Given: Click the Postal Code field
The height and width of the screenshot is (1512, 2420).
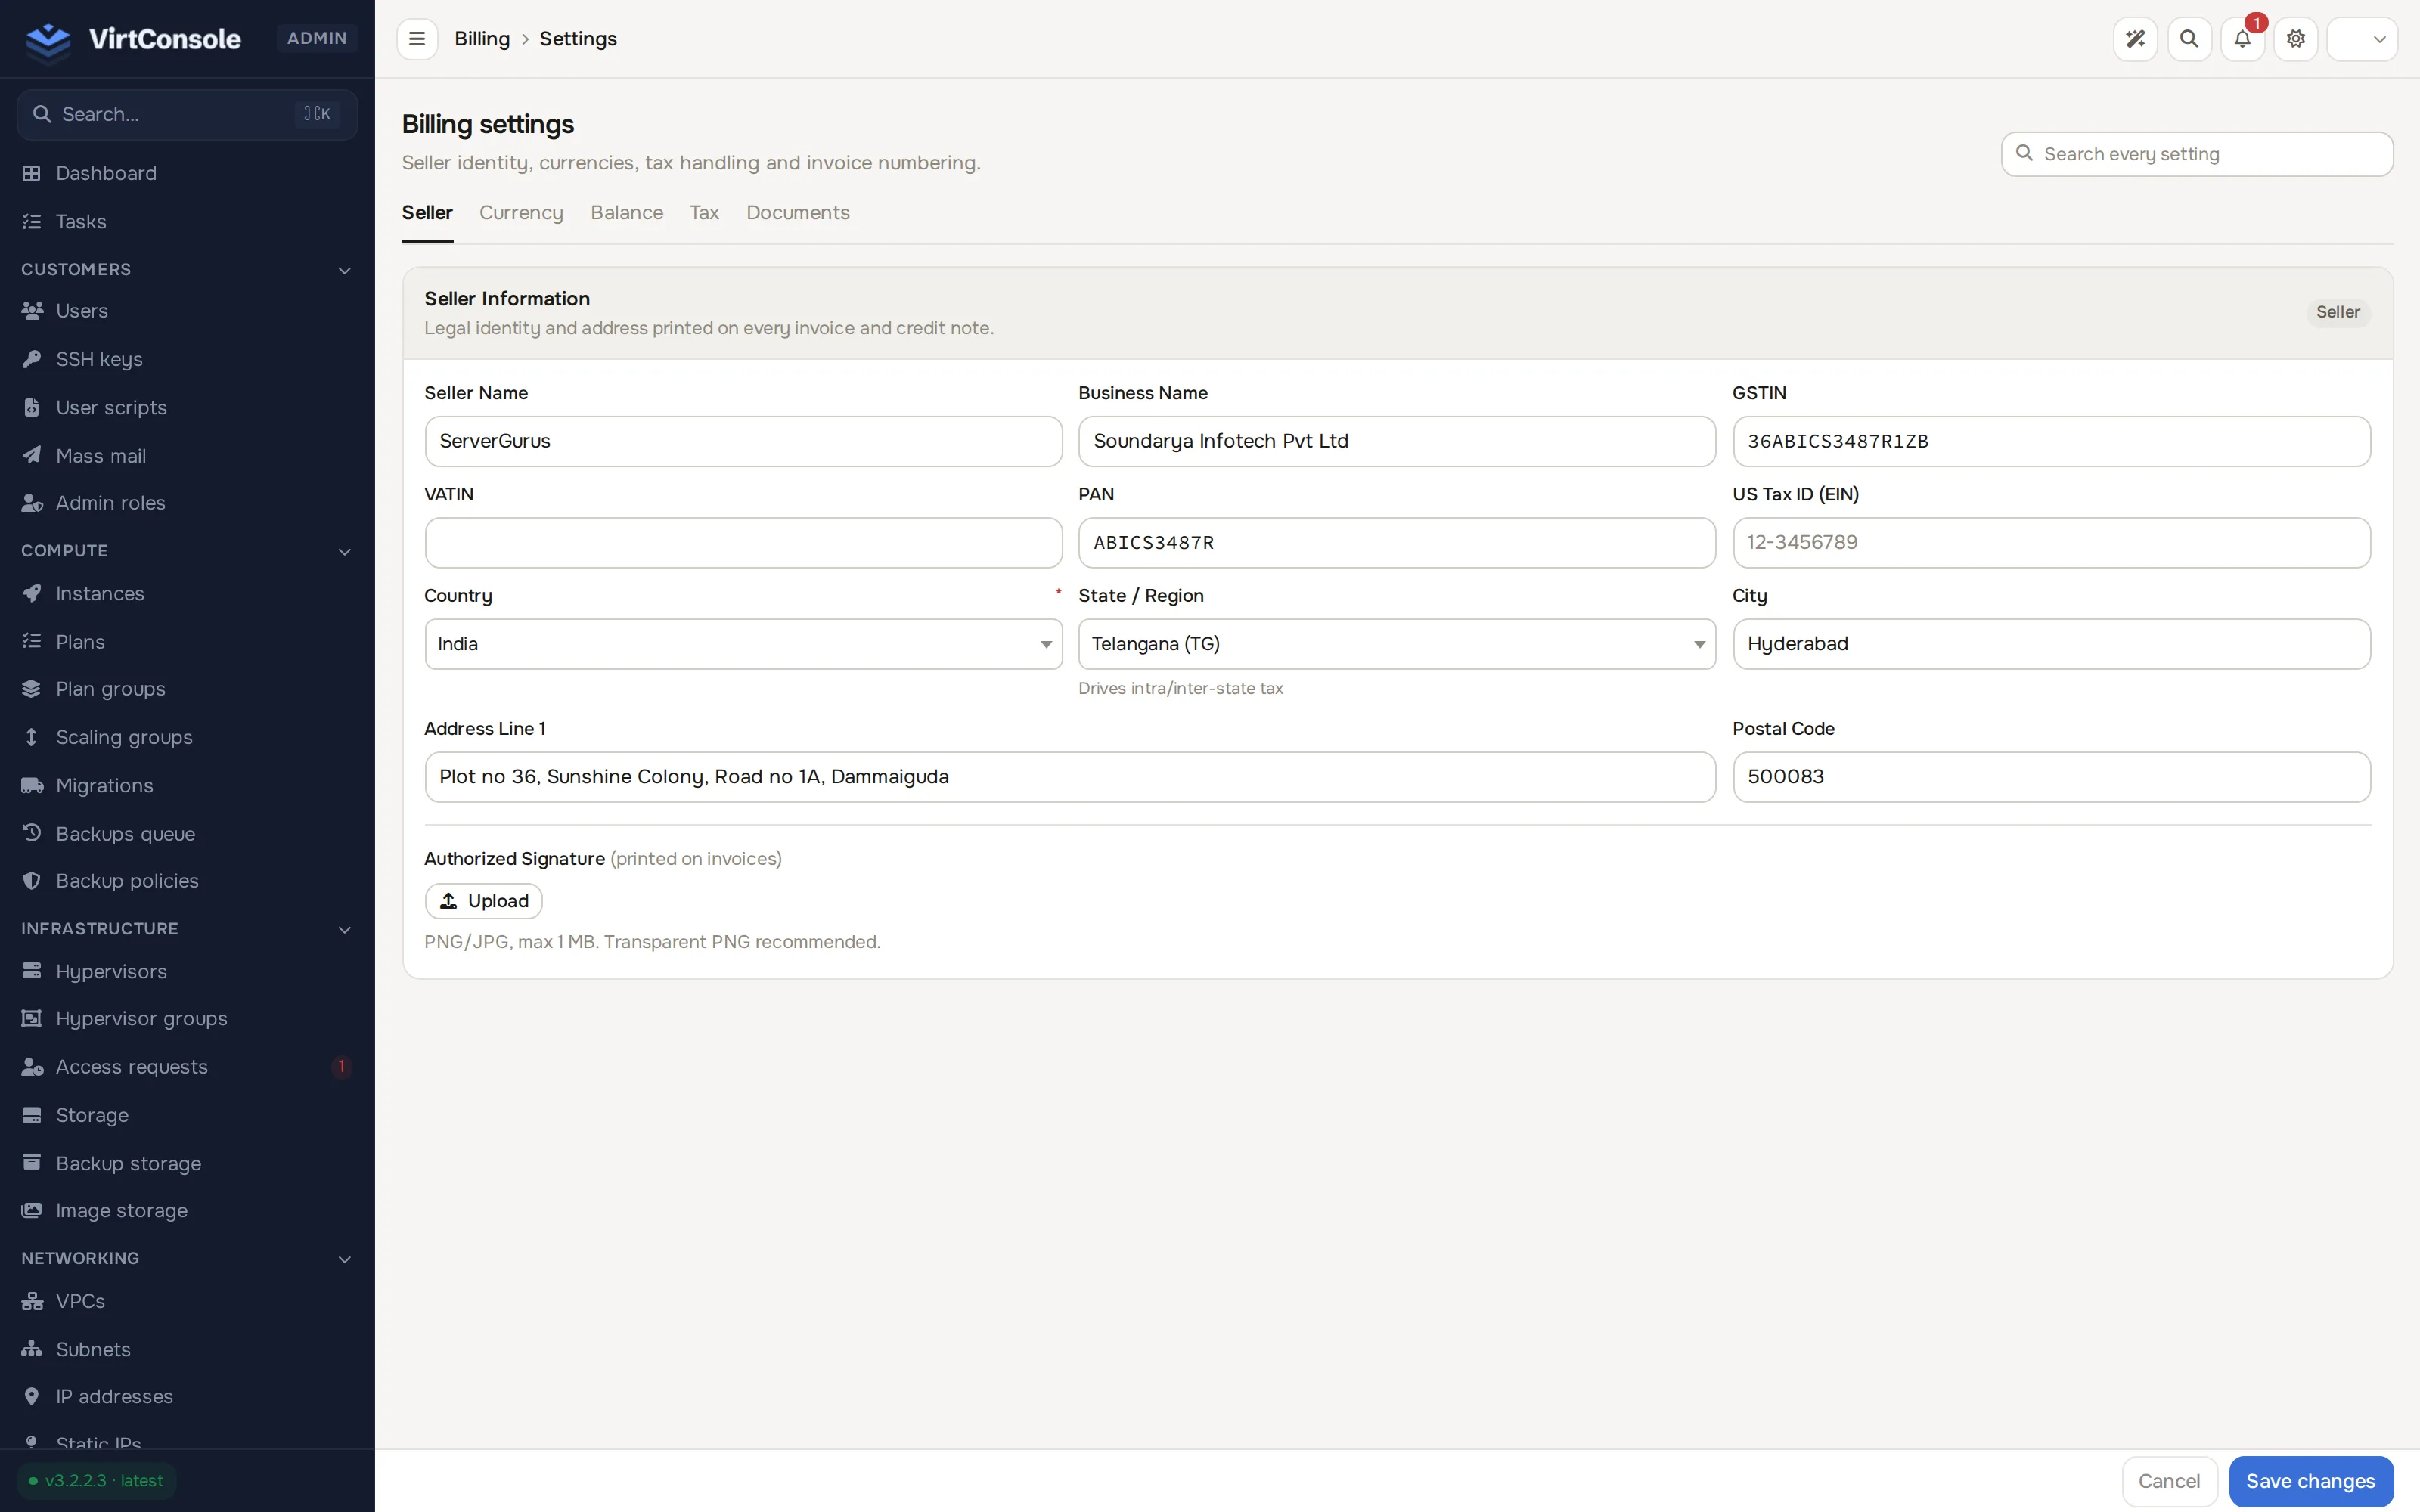Looking at the screenshot, I should 2051,777.
